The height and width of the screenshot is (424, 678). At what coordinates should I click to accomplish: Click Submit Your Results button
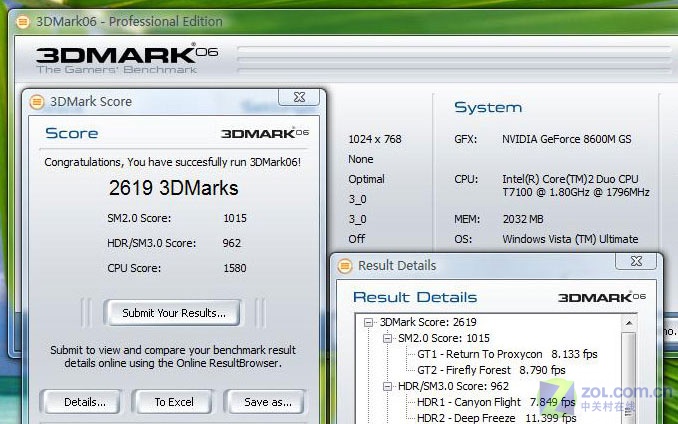(172, 313)
